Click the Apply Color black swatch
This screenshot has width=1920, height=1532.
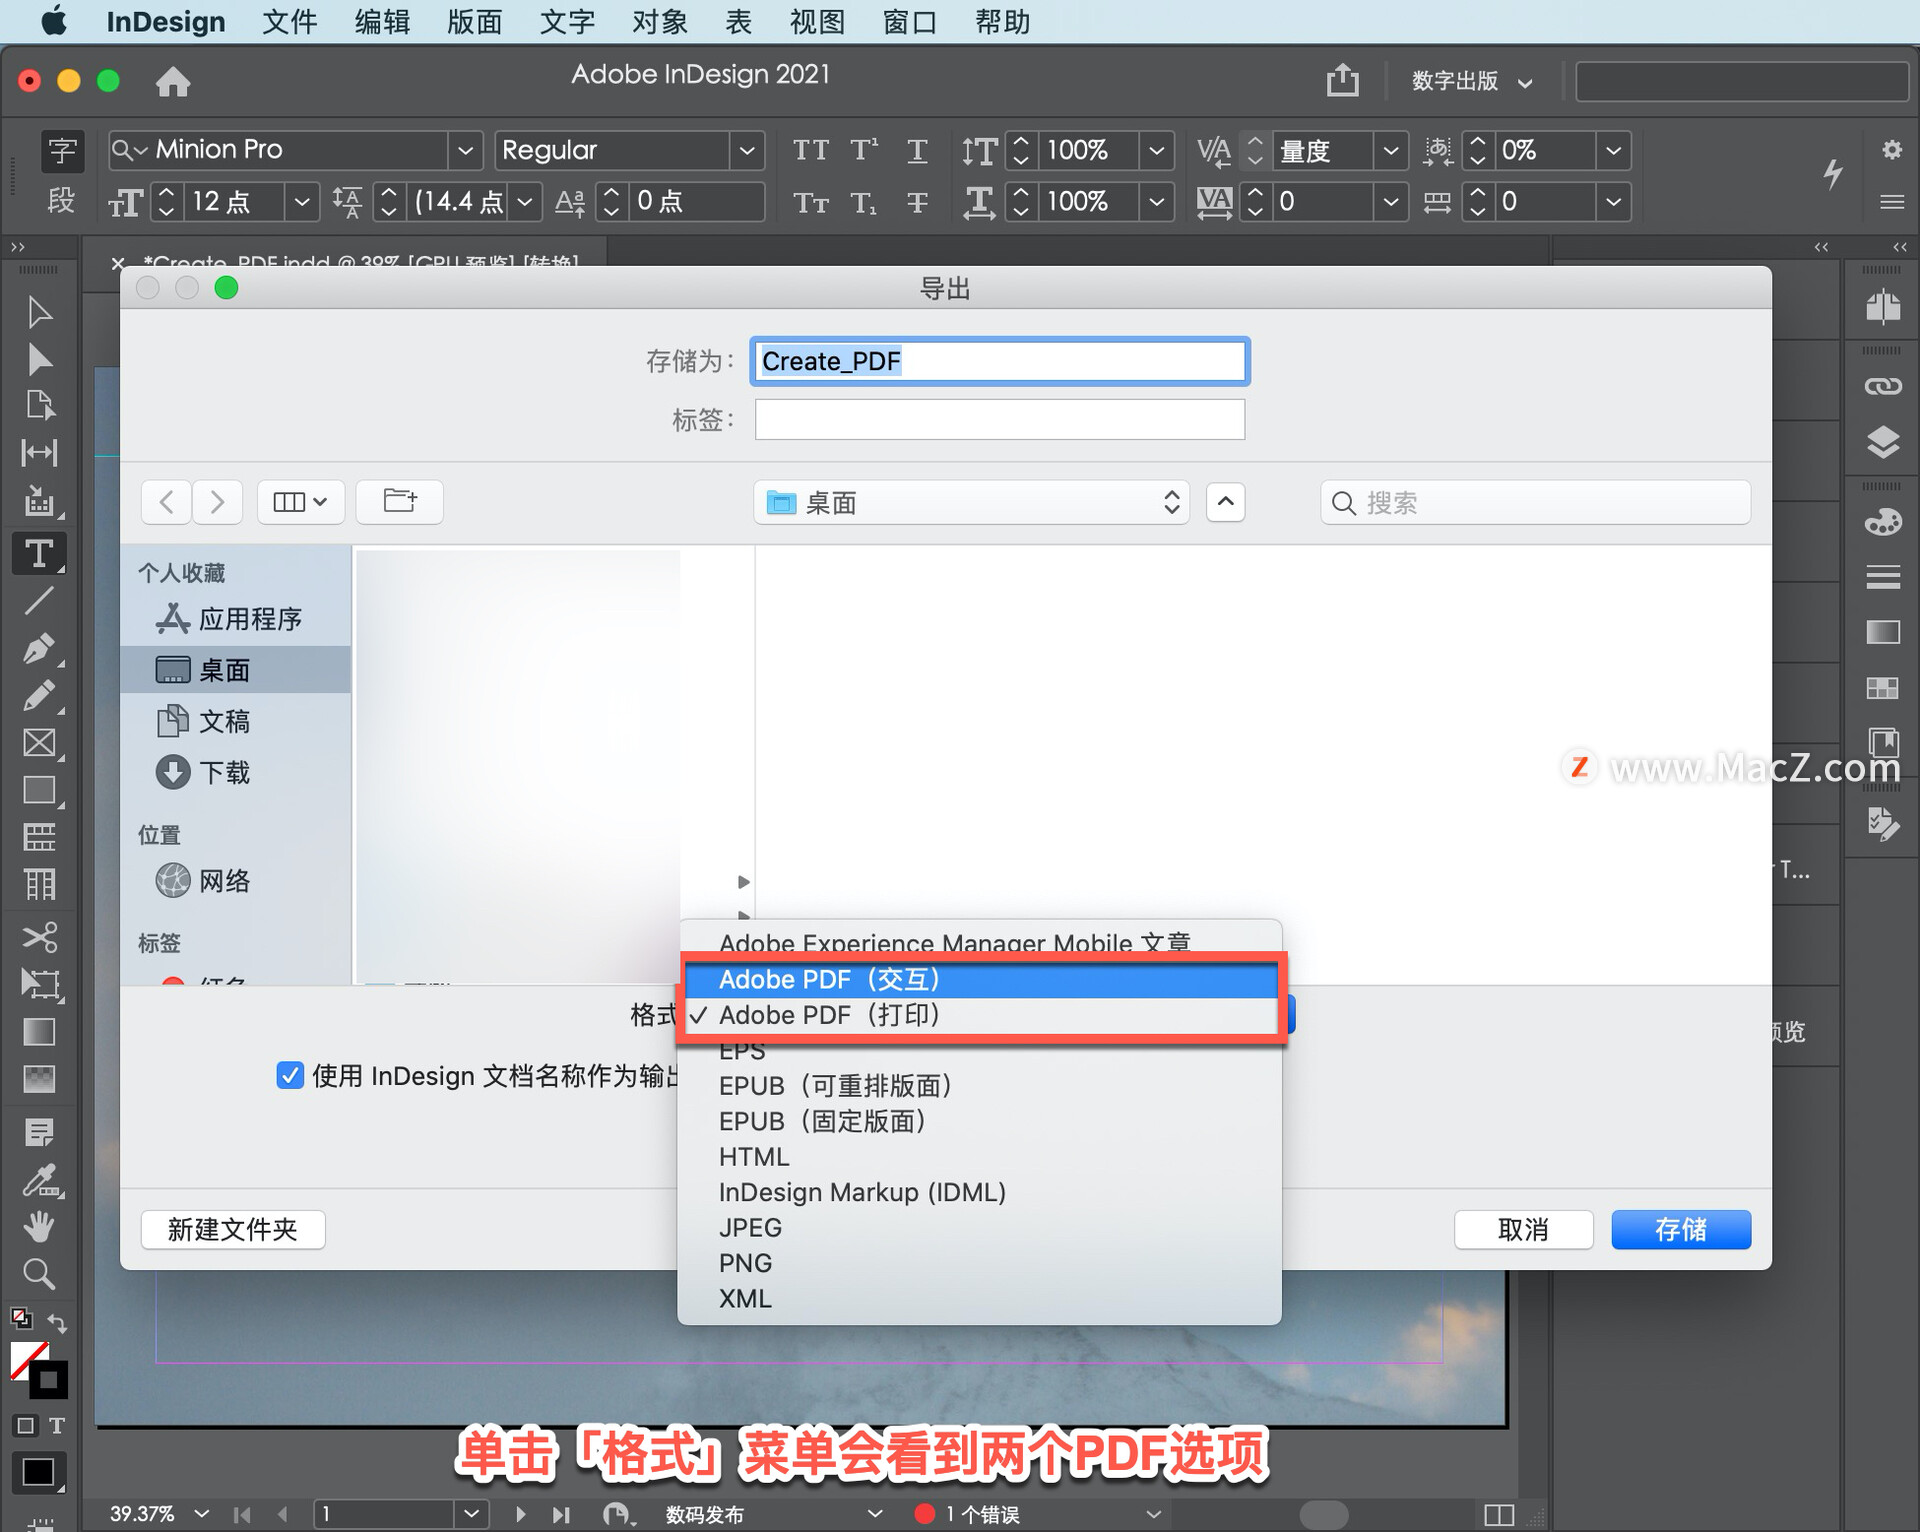click(x=39, y=1472)
